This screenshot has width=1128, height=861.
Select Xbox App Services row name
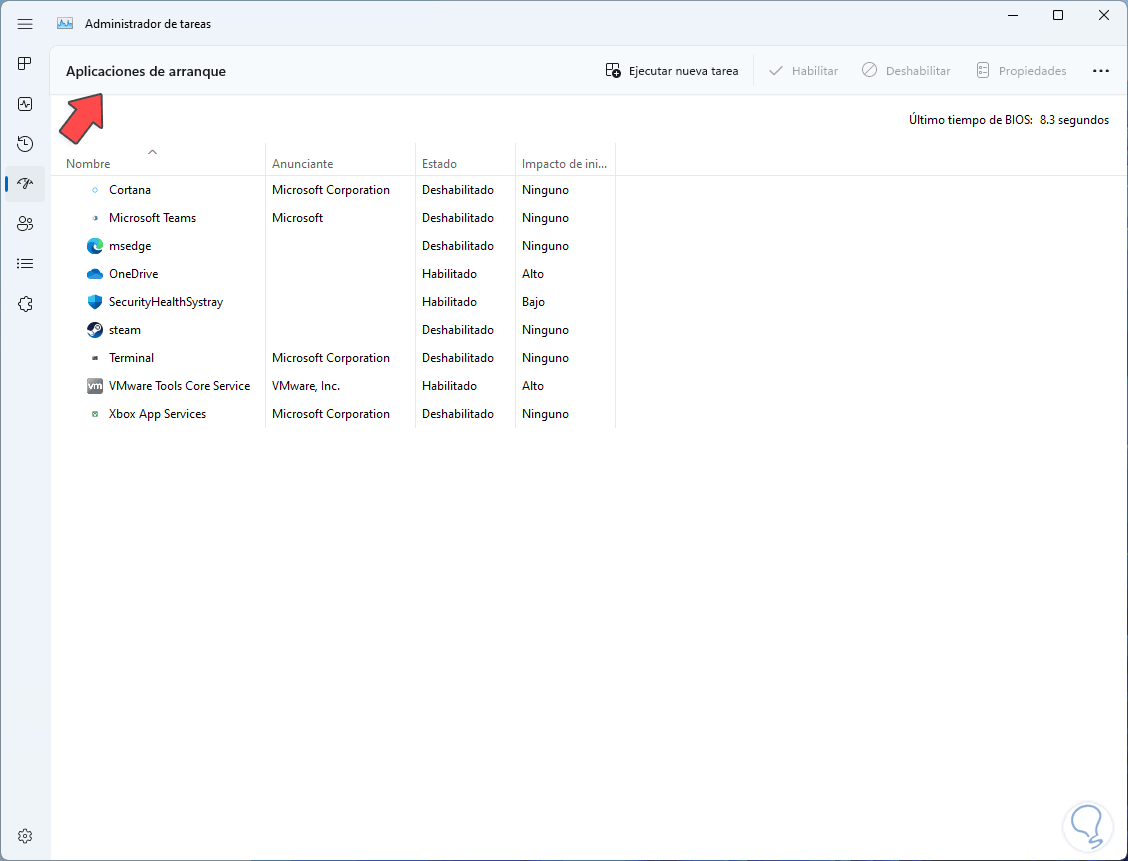tap(157, 414)
